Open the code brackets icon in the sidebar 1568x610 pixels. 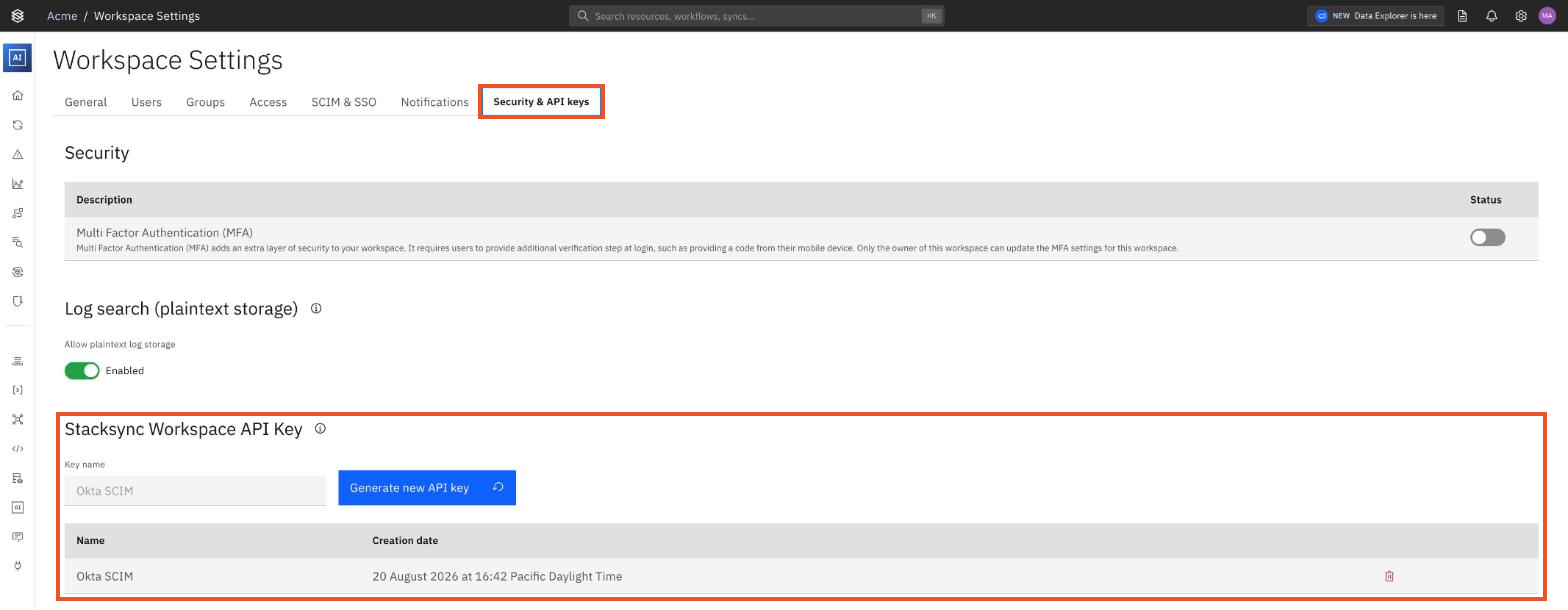click(17, 449)
